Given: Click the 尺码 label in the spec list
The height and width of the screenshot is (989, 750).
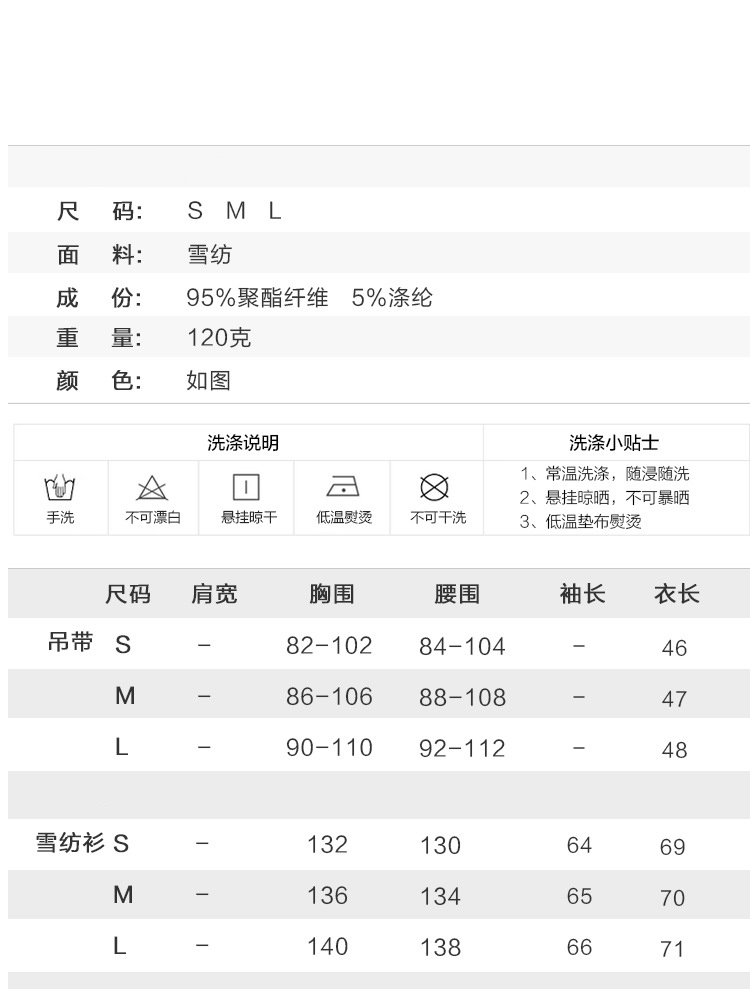Looking at the screenshot, I should tap(100, 211).
